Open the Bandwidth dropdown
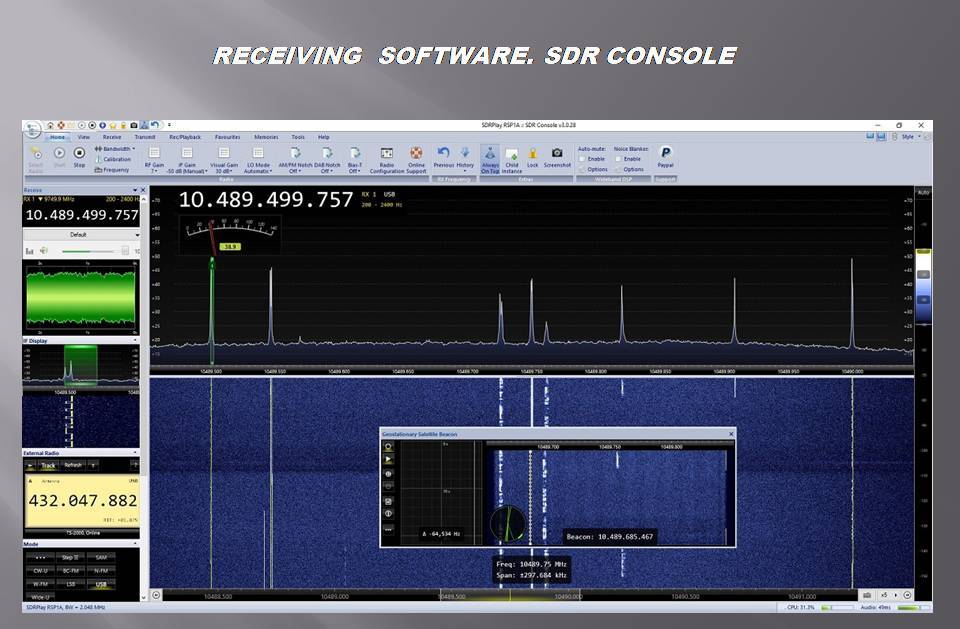Image resolution: width=960 pixels, height=629 pixels. 115,149
